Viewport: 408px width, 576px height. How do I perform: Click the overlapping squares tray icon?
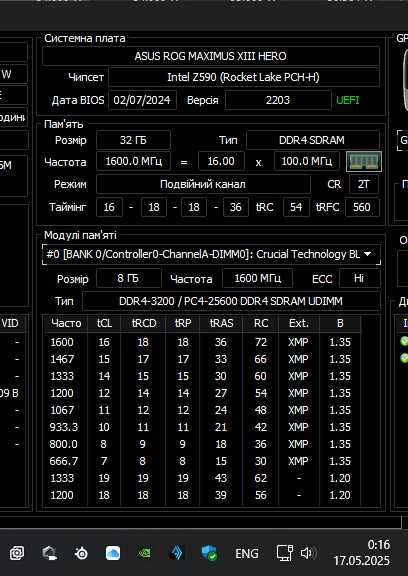17,553
